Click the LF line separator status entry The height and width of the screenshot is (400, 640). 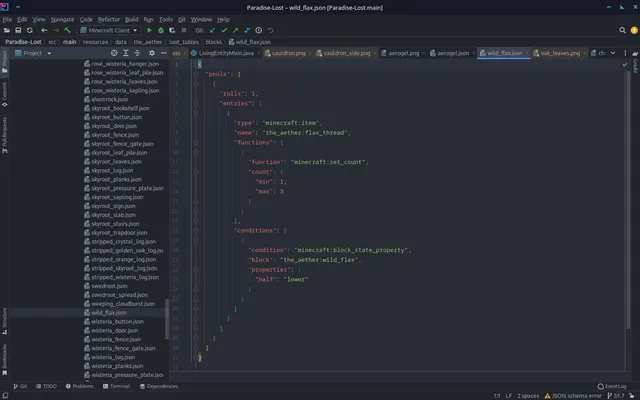(509, 396)
